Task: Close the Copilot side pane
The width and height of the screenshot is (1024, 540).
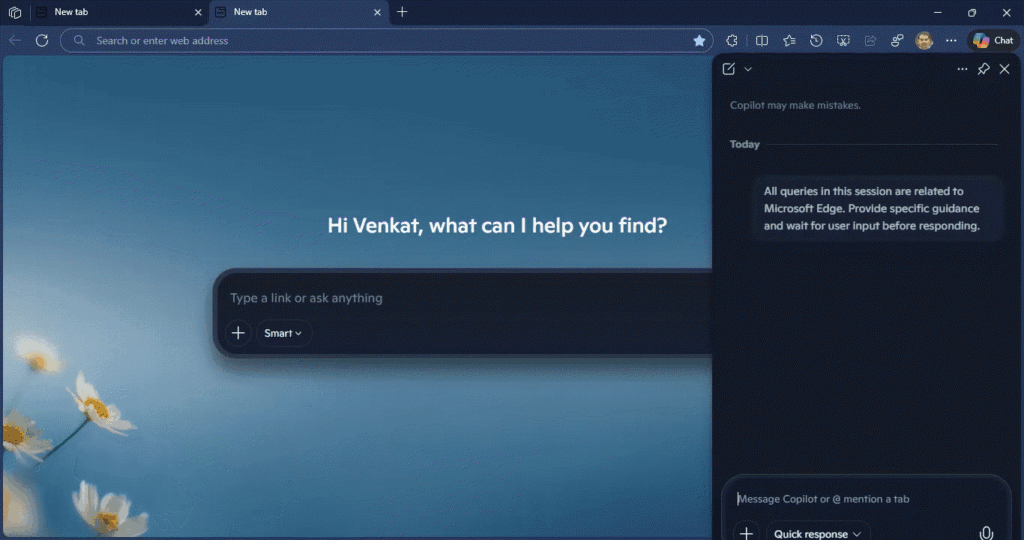Action: pos(1004,69)
